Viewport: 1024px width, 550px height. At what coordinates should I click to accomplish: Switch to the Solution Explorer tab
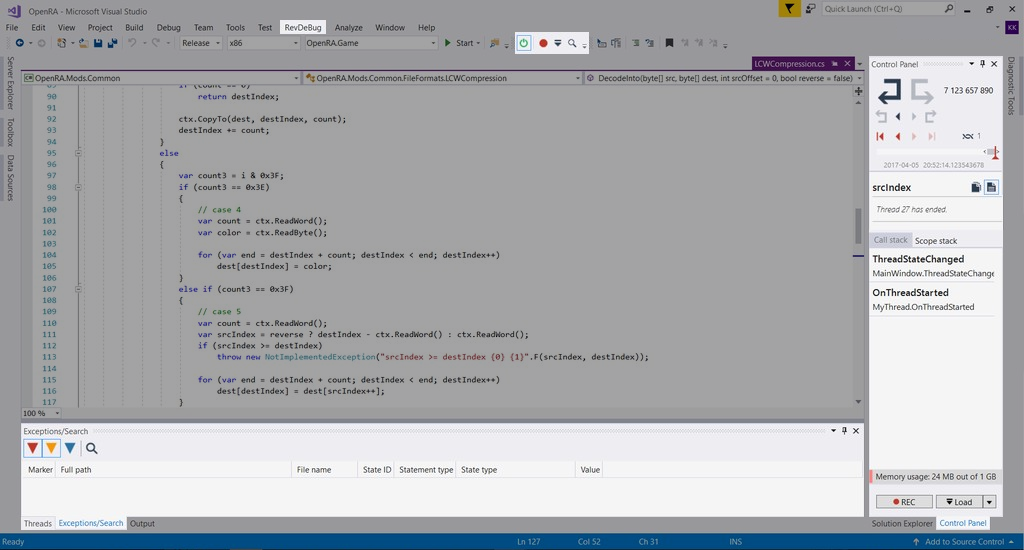[x=902, y=523]
